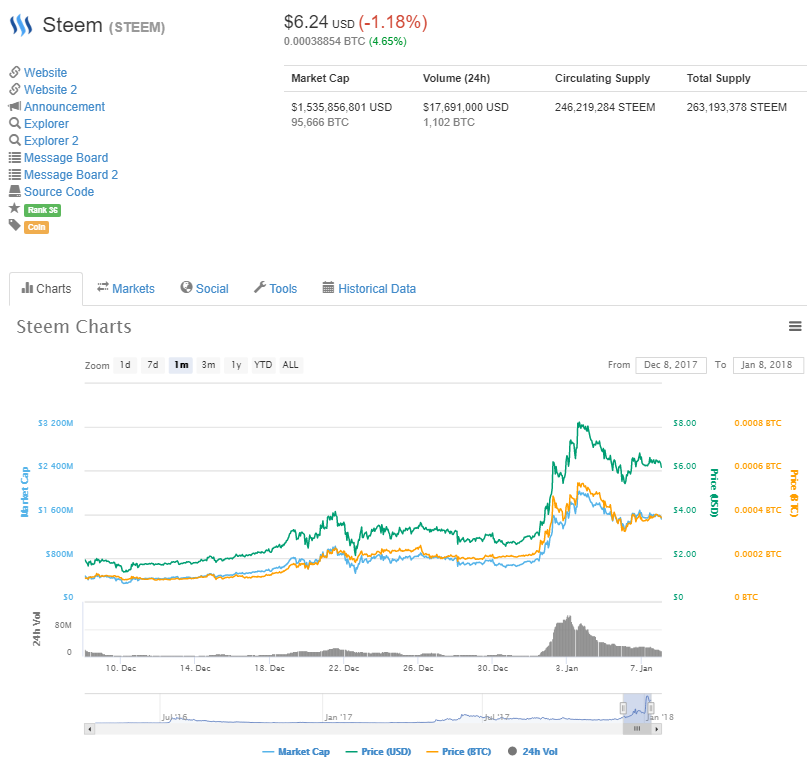
Task: Click the megaphone icon beside Announcement
Action: click(14, 106)
